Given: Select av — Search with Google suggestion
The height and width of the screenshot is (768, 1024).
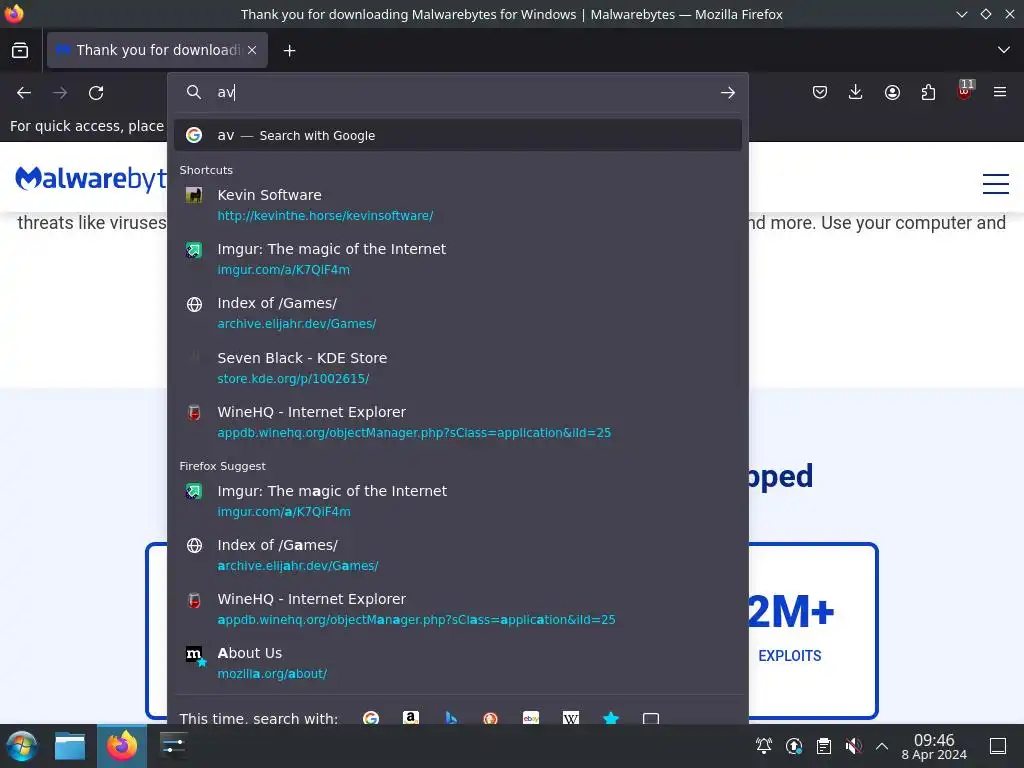Looking at the screenshot, I should [458, 135].
